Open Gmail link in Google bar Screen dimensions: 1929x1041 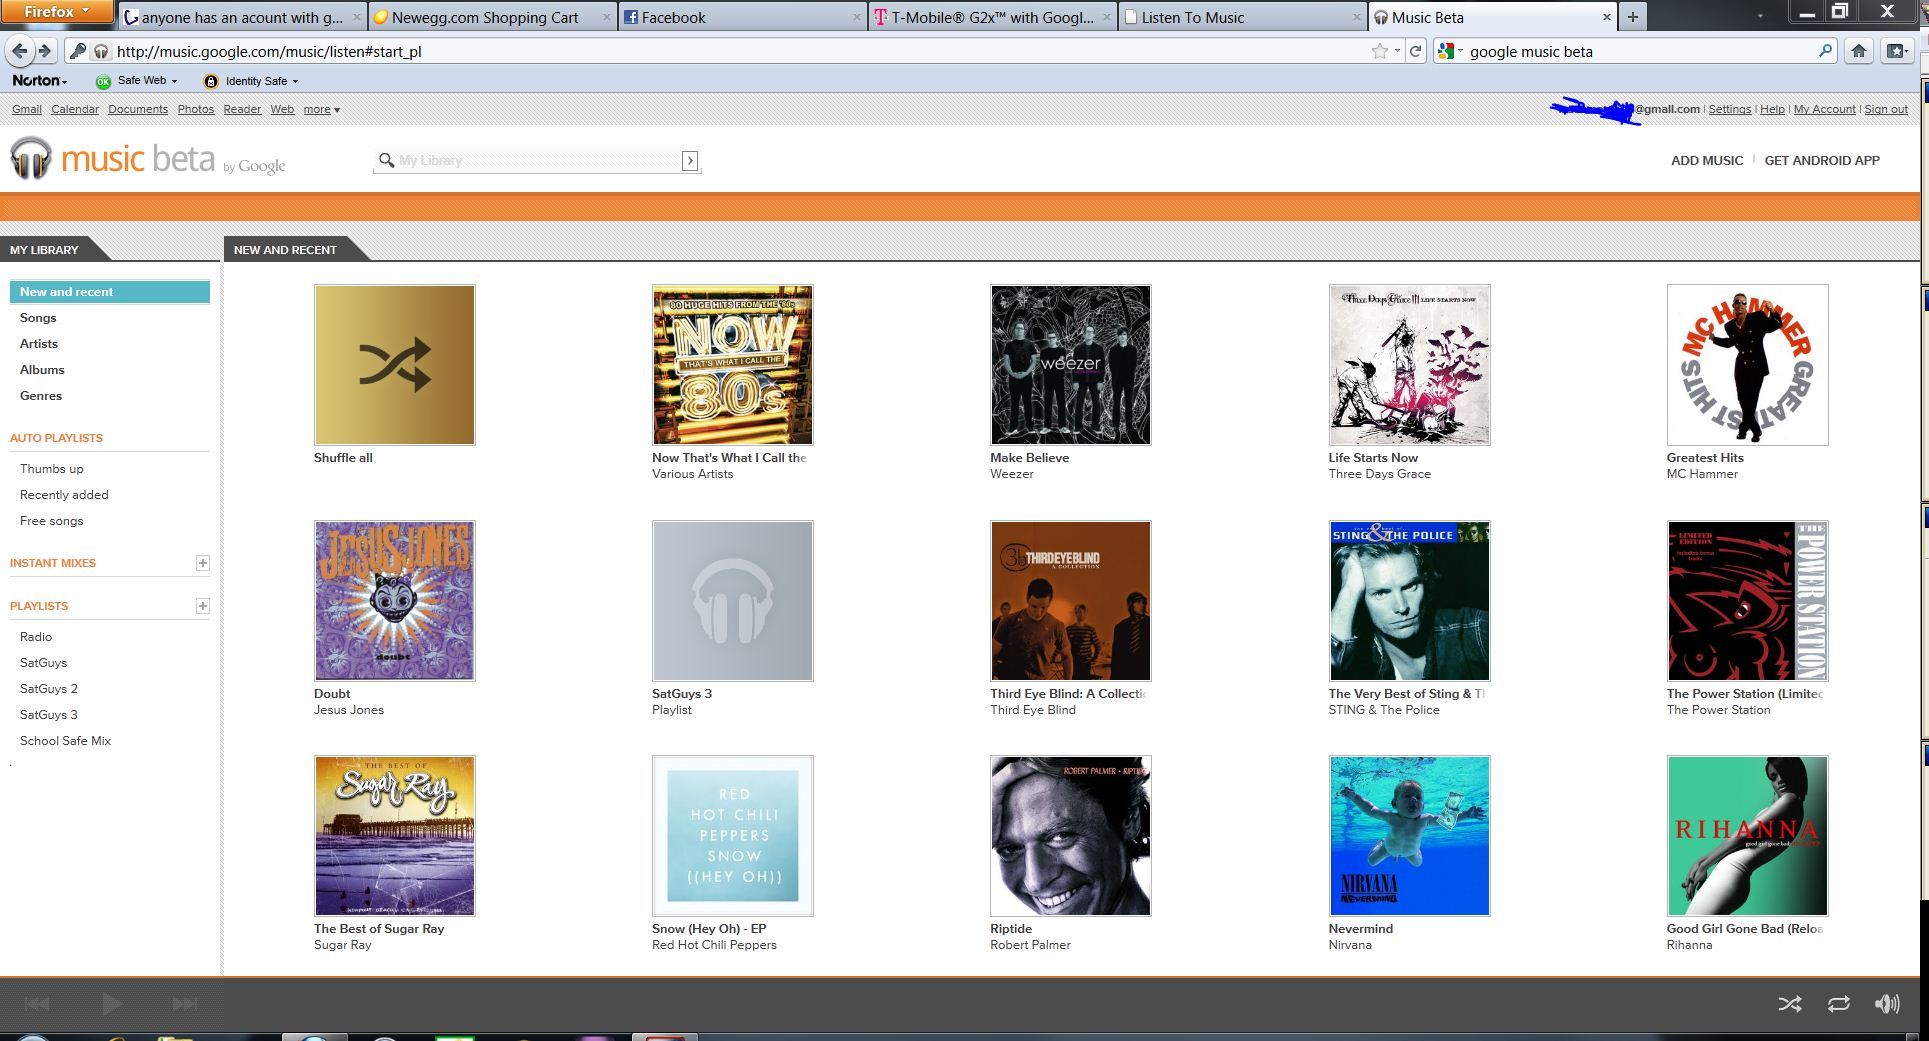pos(27,110)
